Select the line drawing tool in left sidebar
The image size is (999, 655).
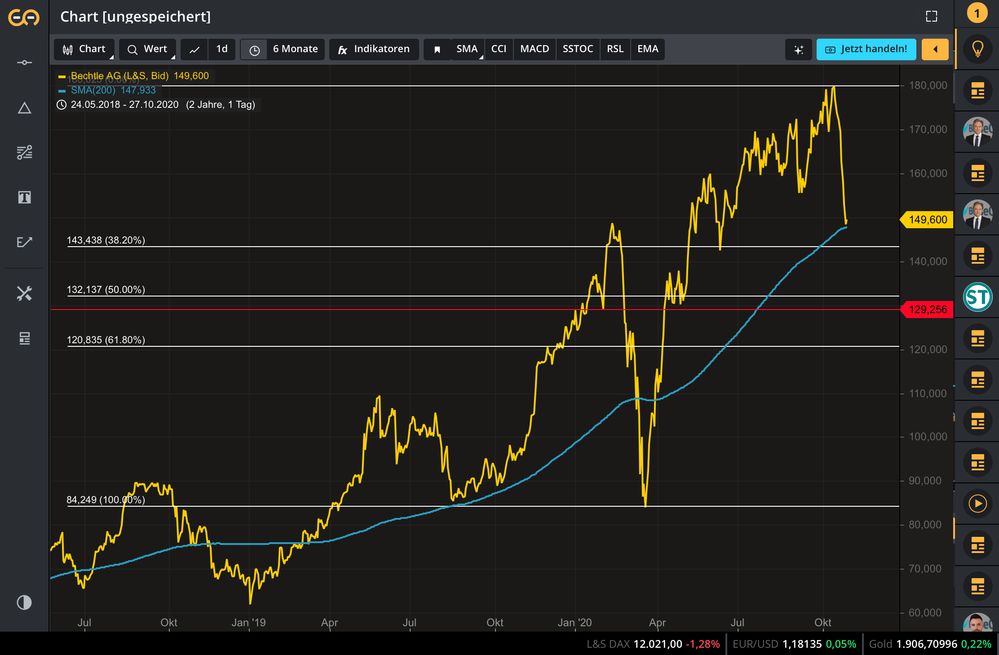click(24, 62)
